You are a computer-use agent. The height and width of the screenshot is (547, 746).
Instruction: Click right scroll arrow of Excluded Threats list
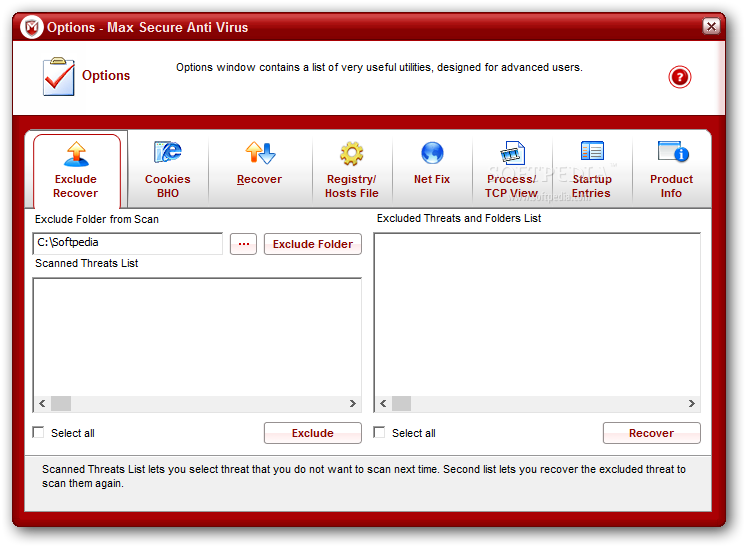pos(692,403)
